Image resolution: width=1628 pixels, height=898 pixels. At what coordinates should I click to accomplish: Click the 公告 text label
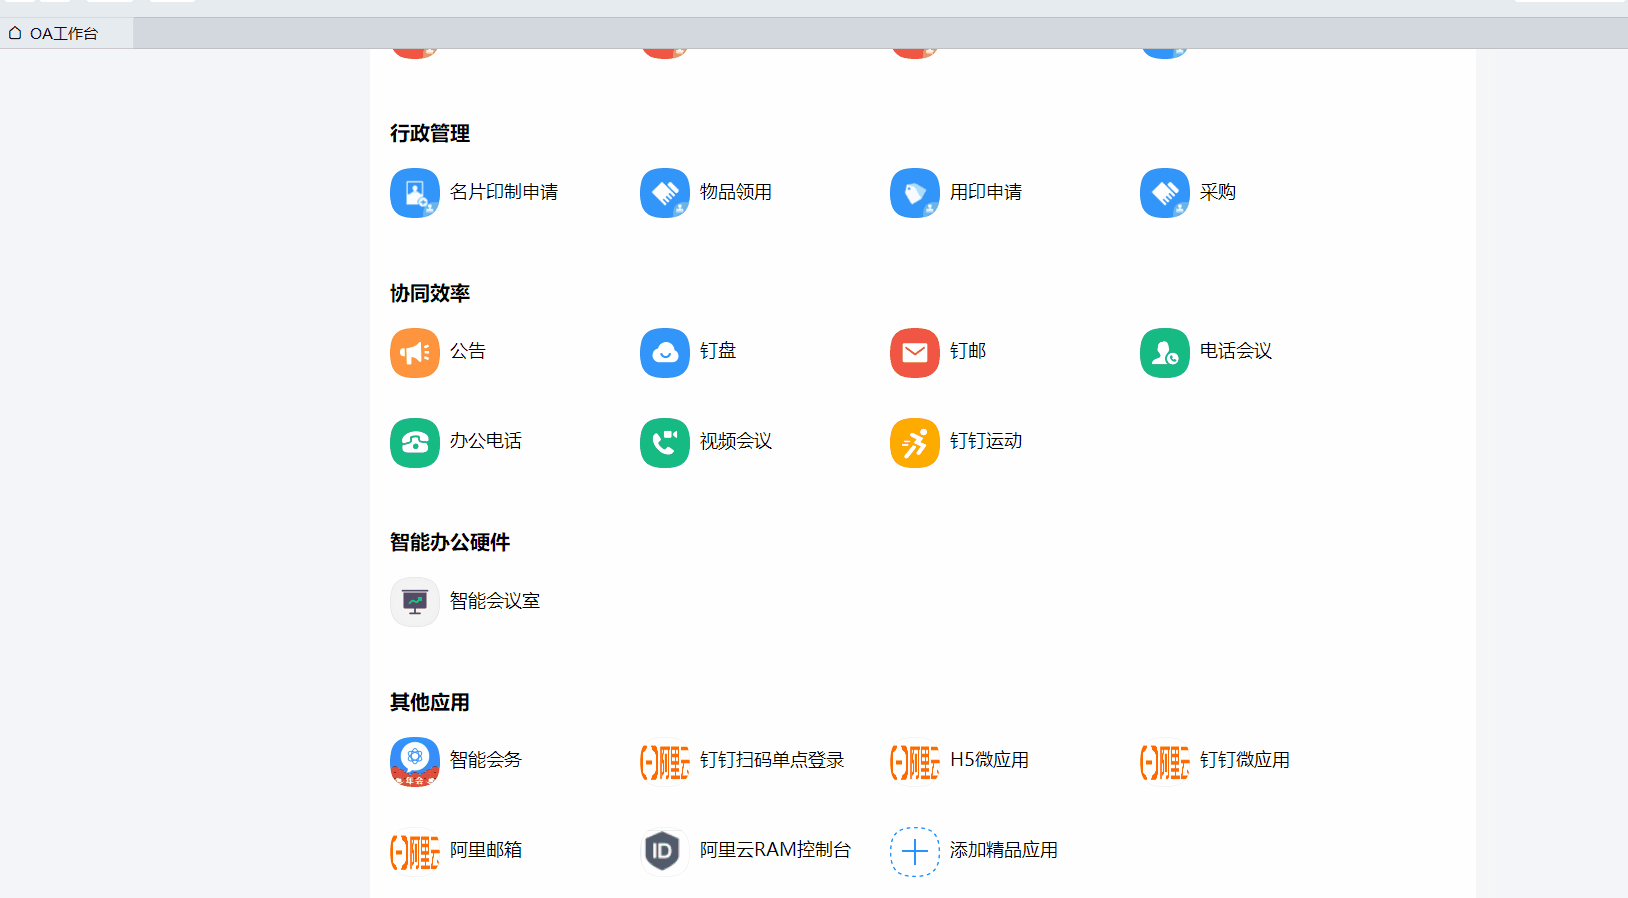coord(468,351)
